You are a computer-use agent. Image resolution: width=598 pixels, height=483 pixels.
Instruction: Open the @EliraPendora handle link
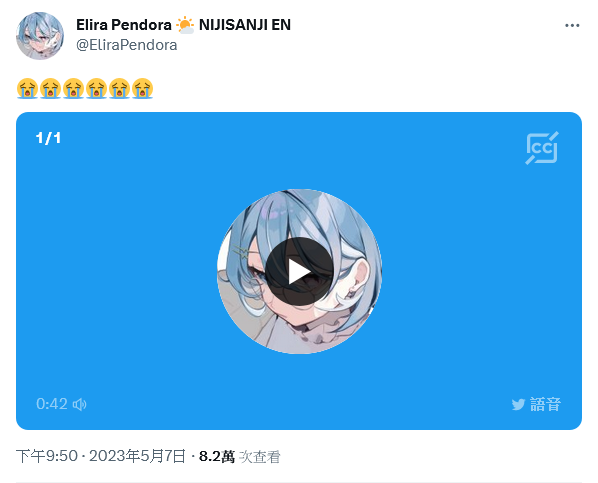point(127,45)
